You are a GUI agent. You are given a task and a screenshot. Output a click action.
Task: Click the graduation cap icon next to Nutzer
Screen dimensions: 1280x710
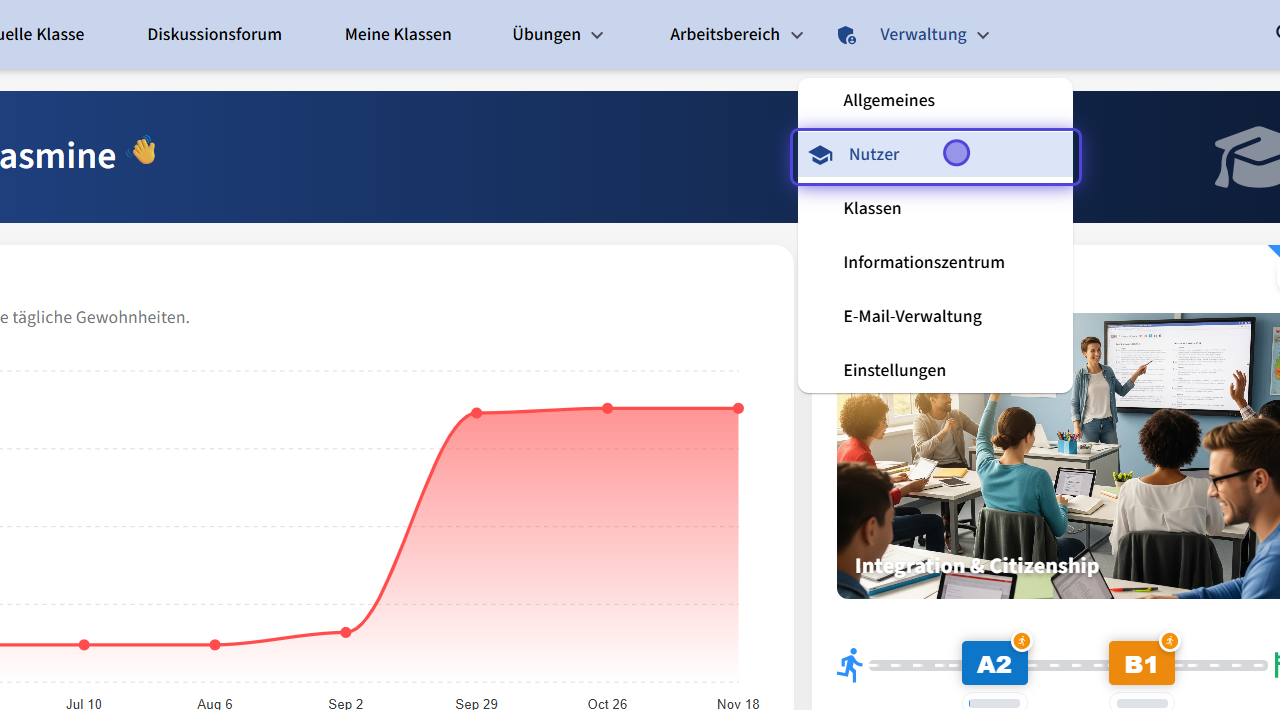821,155
